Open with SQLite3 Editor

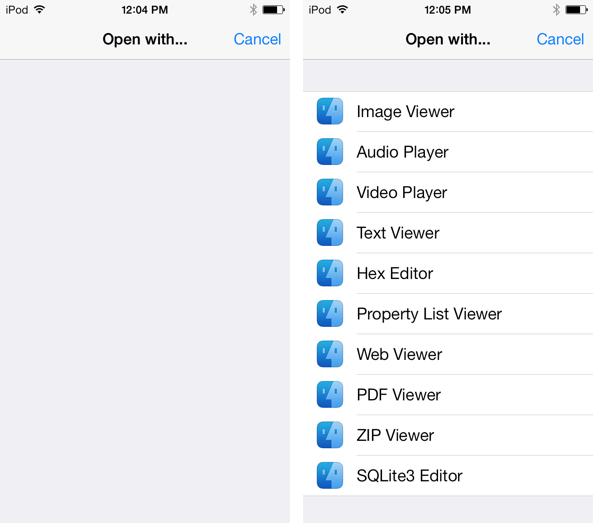click(x=448, y=476)
